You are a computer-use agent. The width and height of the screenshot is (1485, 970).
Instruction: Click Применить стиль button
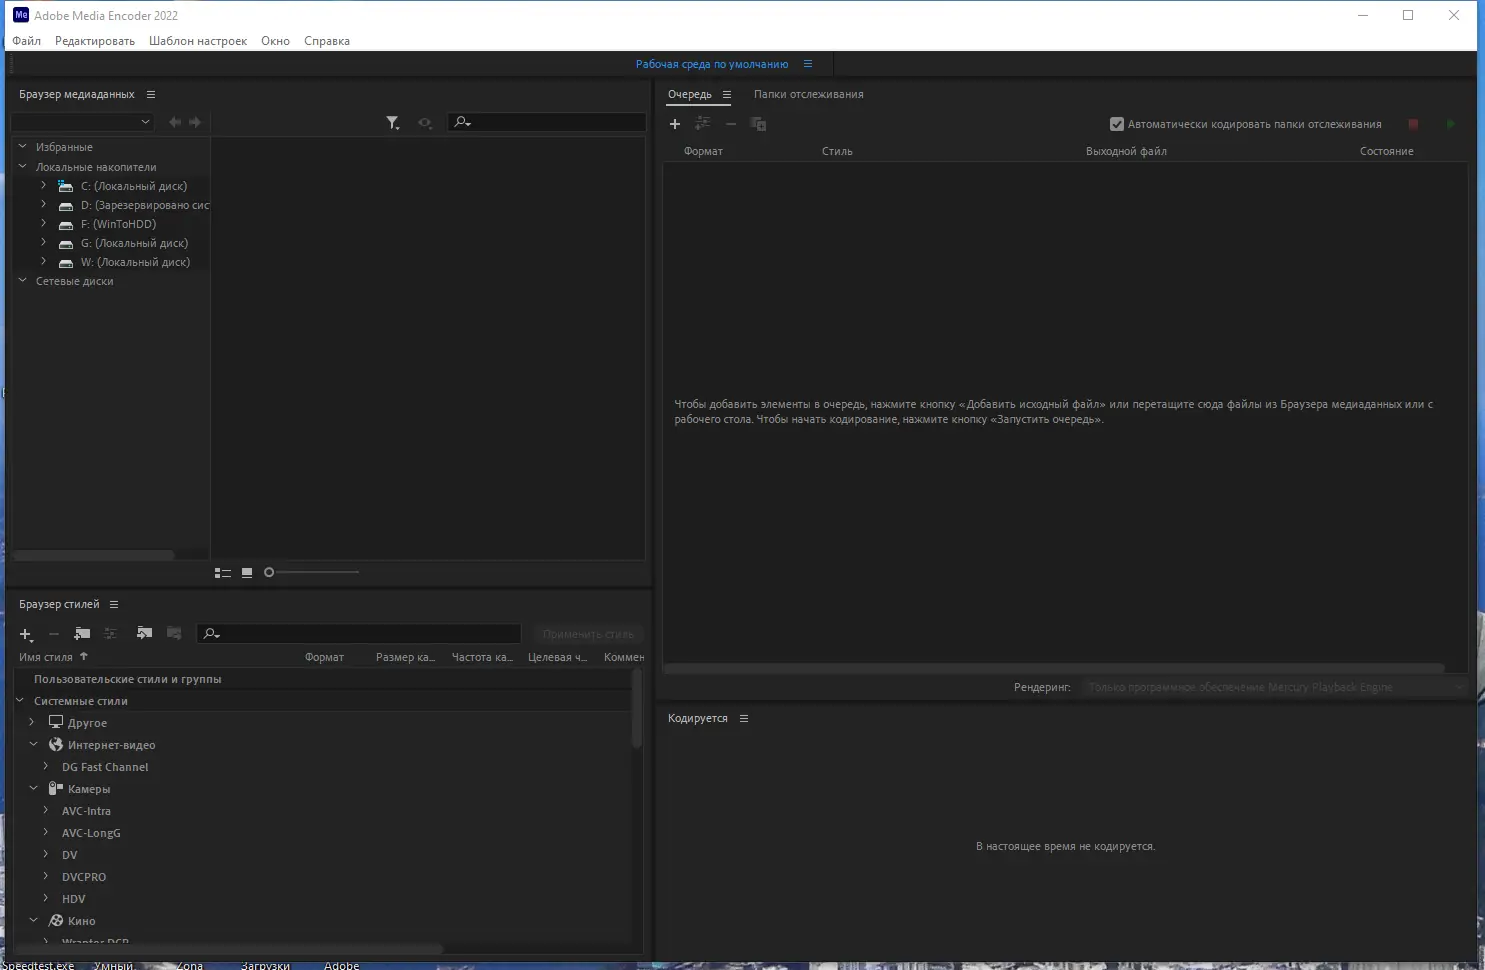588,634
